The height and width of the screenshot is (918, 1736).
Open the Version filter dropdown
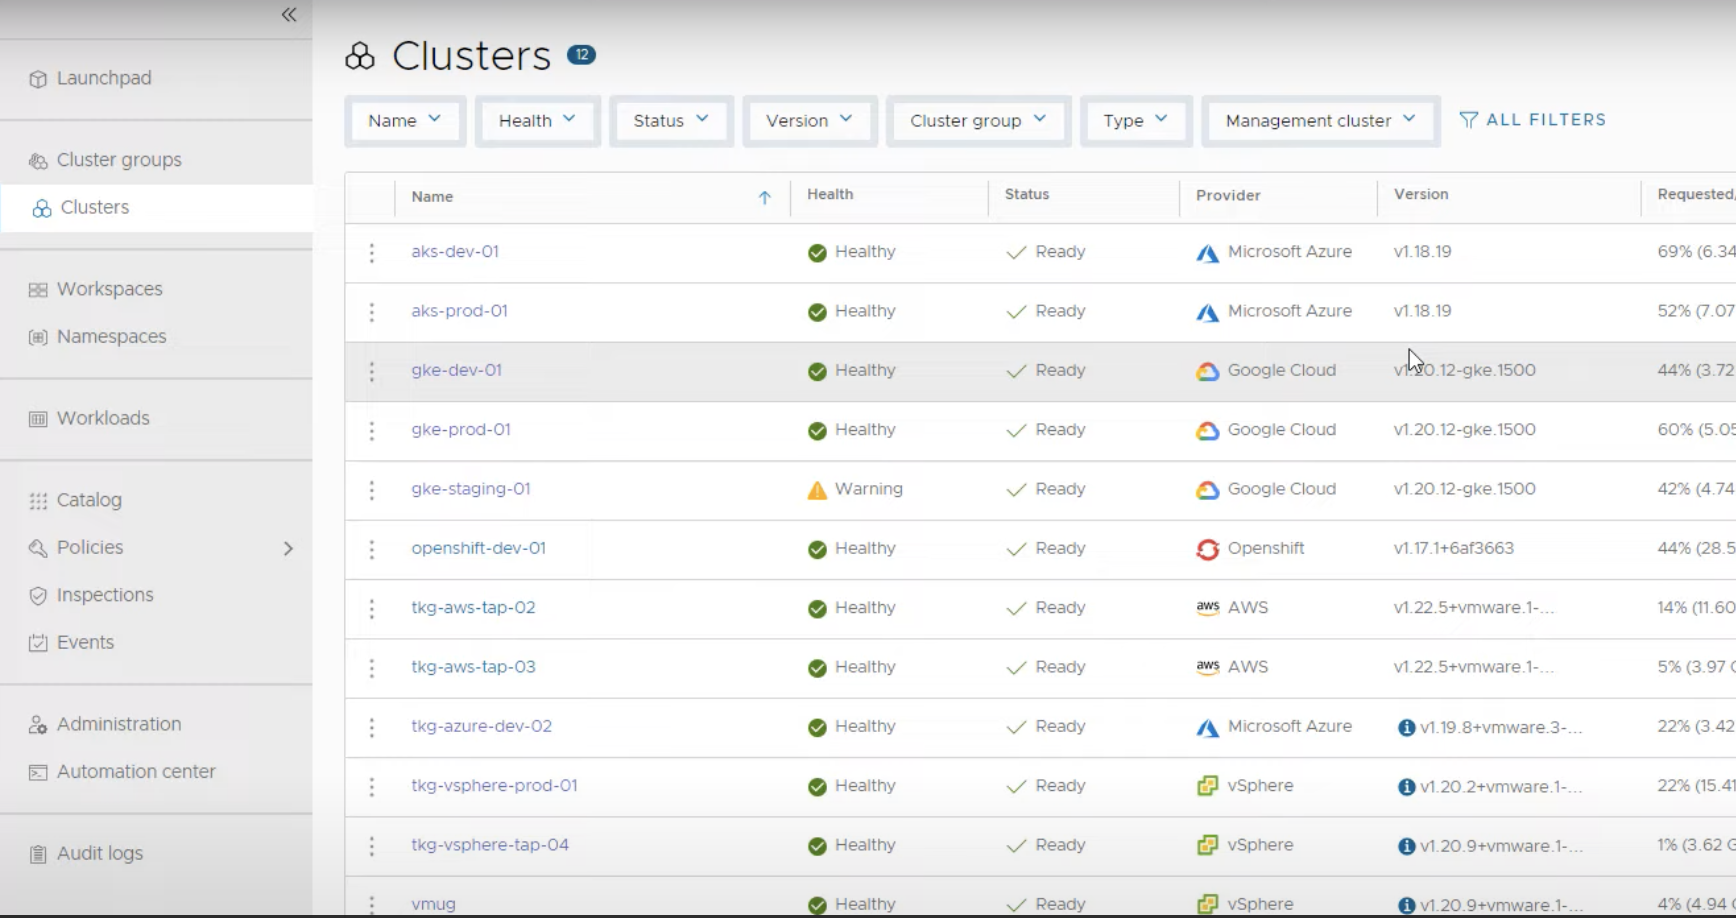coord(808,121)
